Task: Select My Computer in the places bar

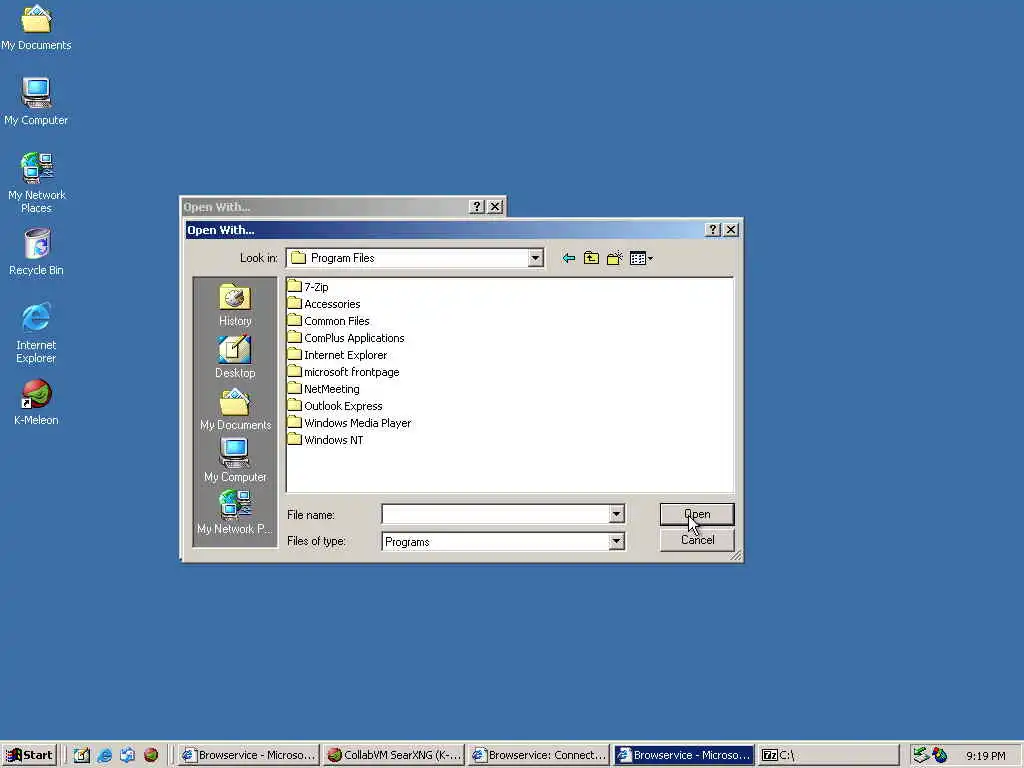Action: 235,461
